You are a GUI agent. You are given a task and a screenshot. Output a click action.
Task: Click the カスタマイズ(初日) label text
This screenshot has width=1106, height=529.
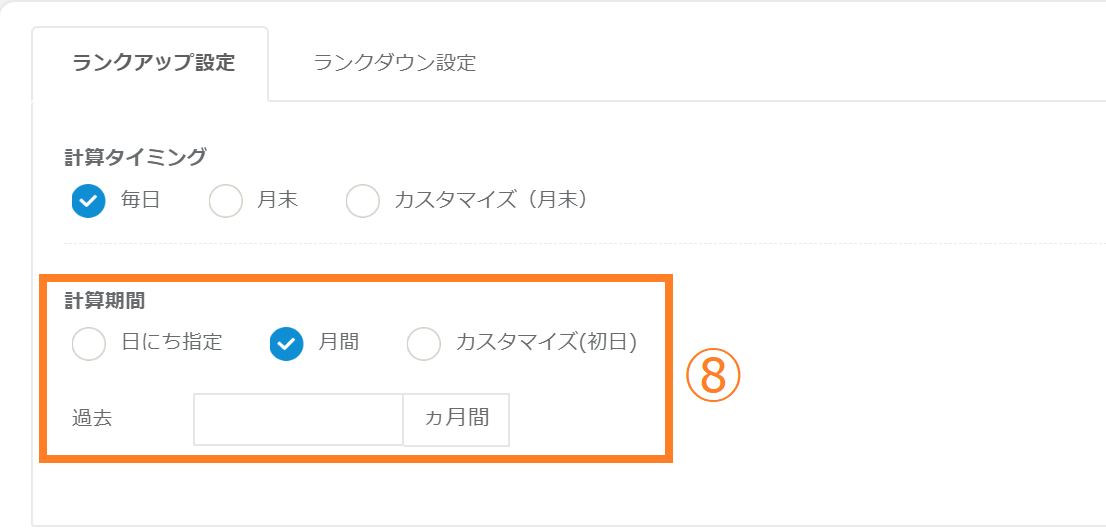tap(546, 342)
